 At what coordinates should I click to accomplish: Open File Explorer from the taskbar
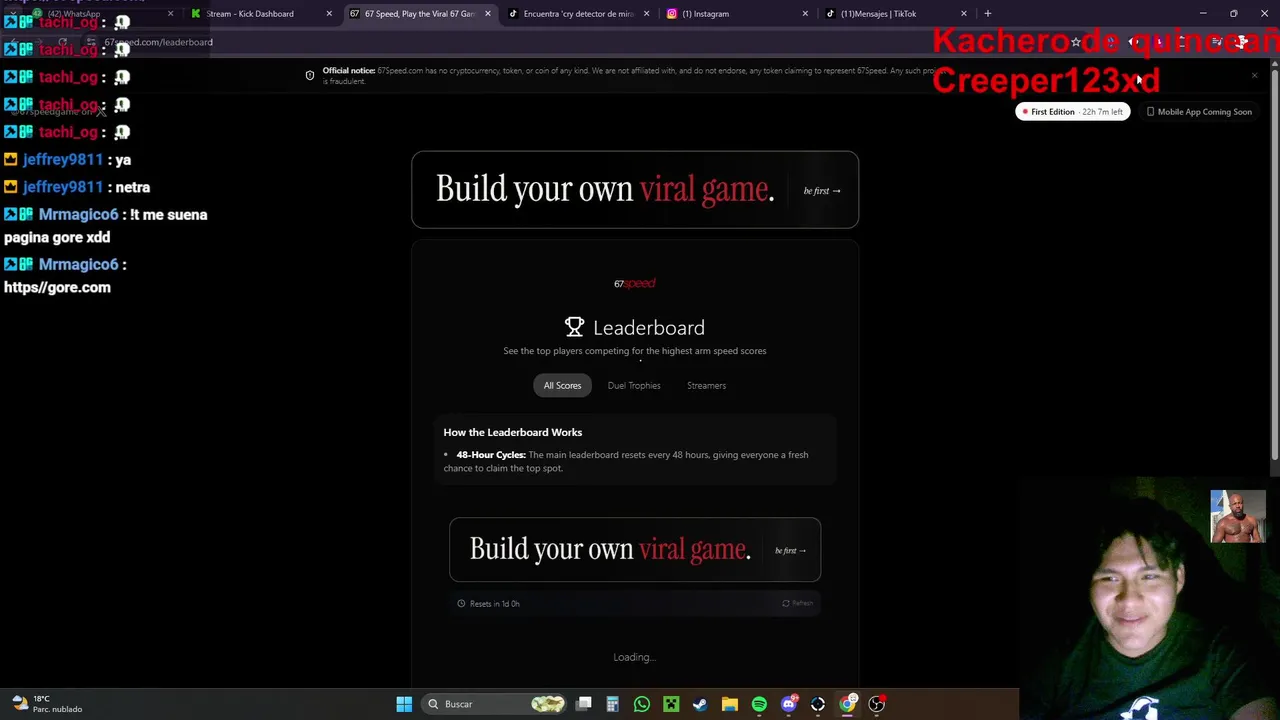tap(730, 704)
